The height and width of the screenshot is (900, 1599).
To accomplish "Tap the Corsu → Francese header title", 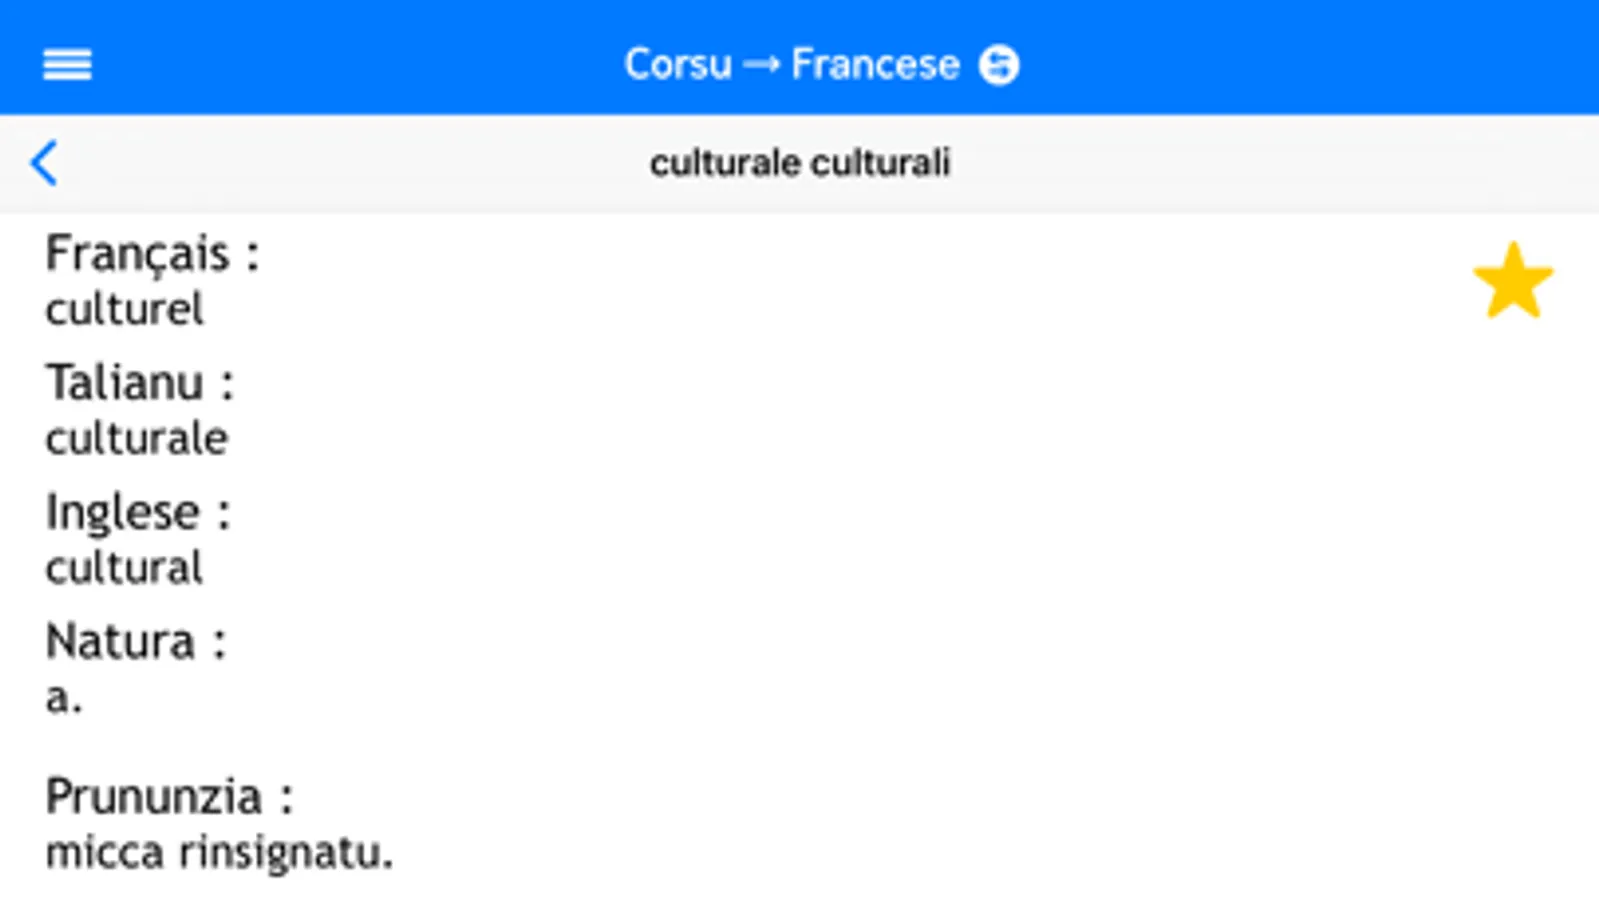I will pos(792,65).
